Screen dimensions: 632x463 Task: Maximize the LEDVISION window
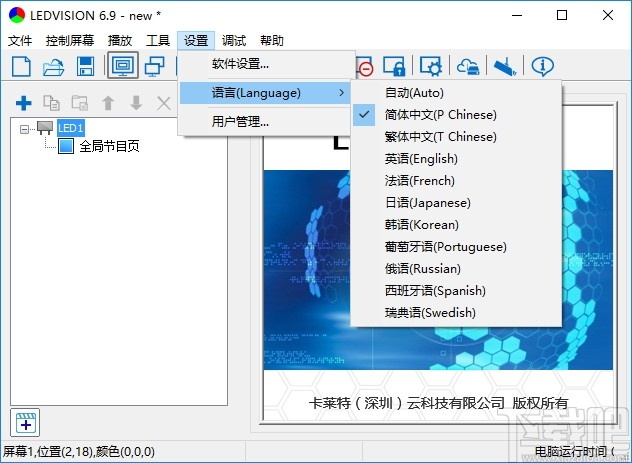point(562,15)
